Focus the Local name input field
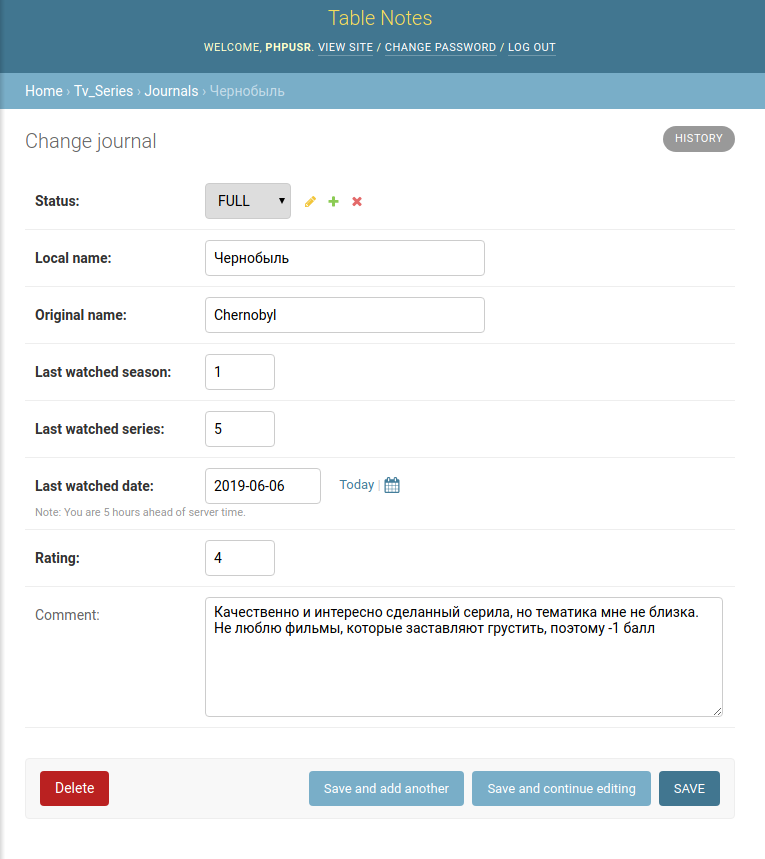The height and width of the screenshot is (859, 765). (345, 258)
